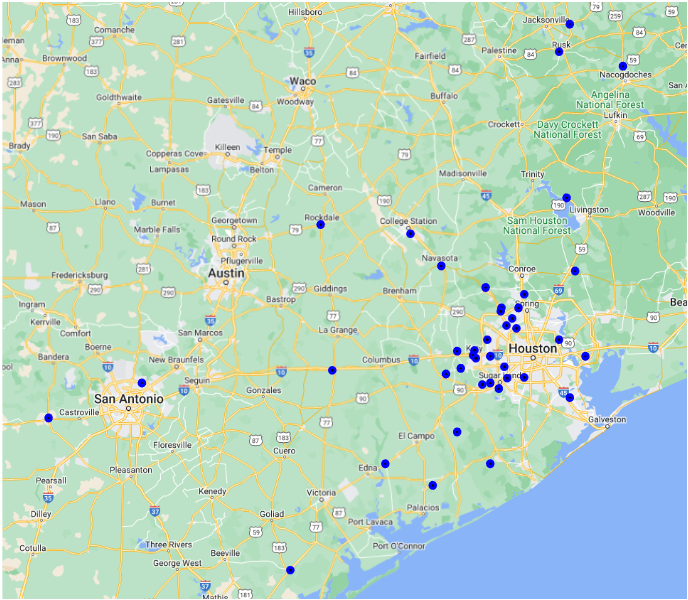Select the blue marker southeast of Beeville

pyautogui.click(x=290, y=570)
